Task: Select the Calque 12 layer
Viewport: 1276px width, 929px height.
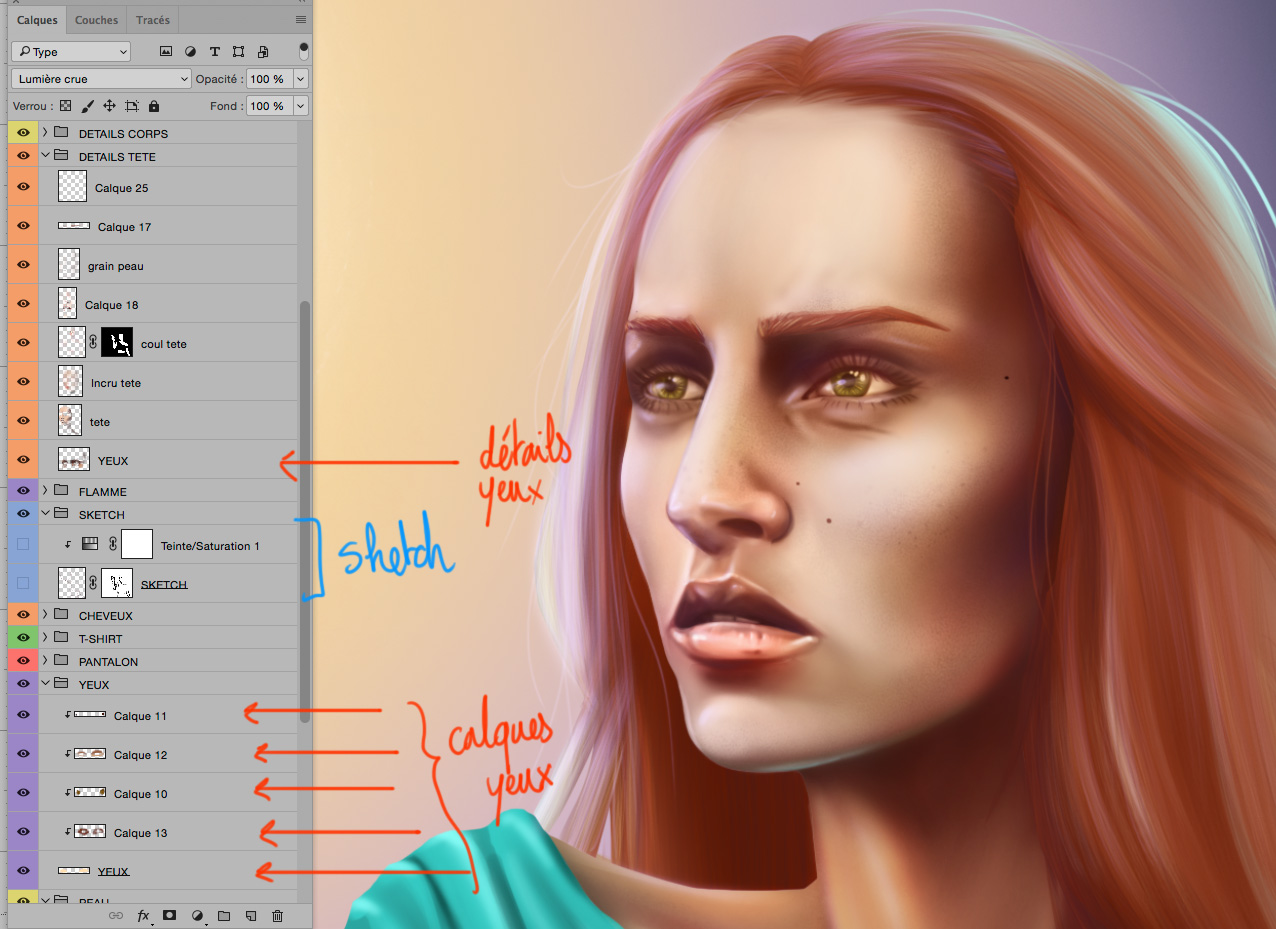Action: (140, 755)
